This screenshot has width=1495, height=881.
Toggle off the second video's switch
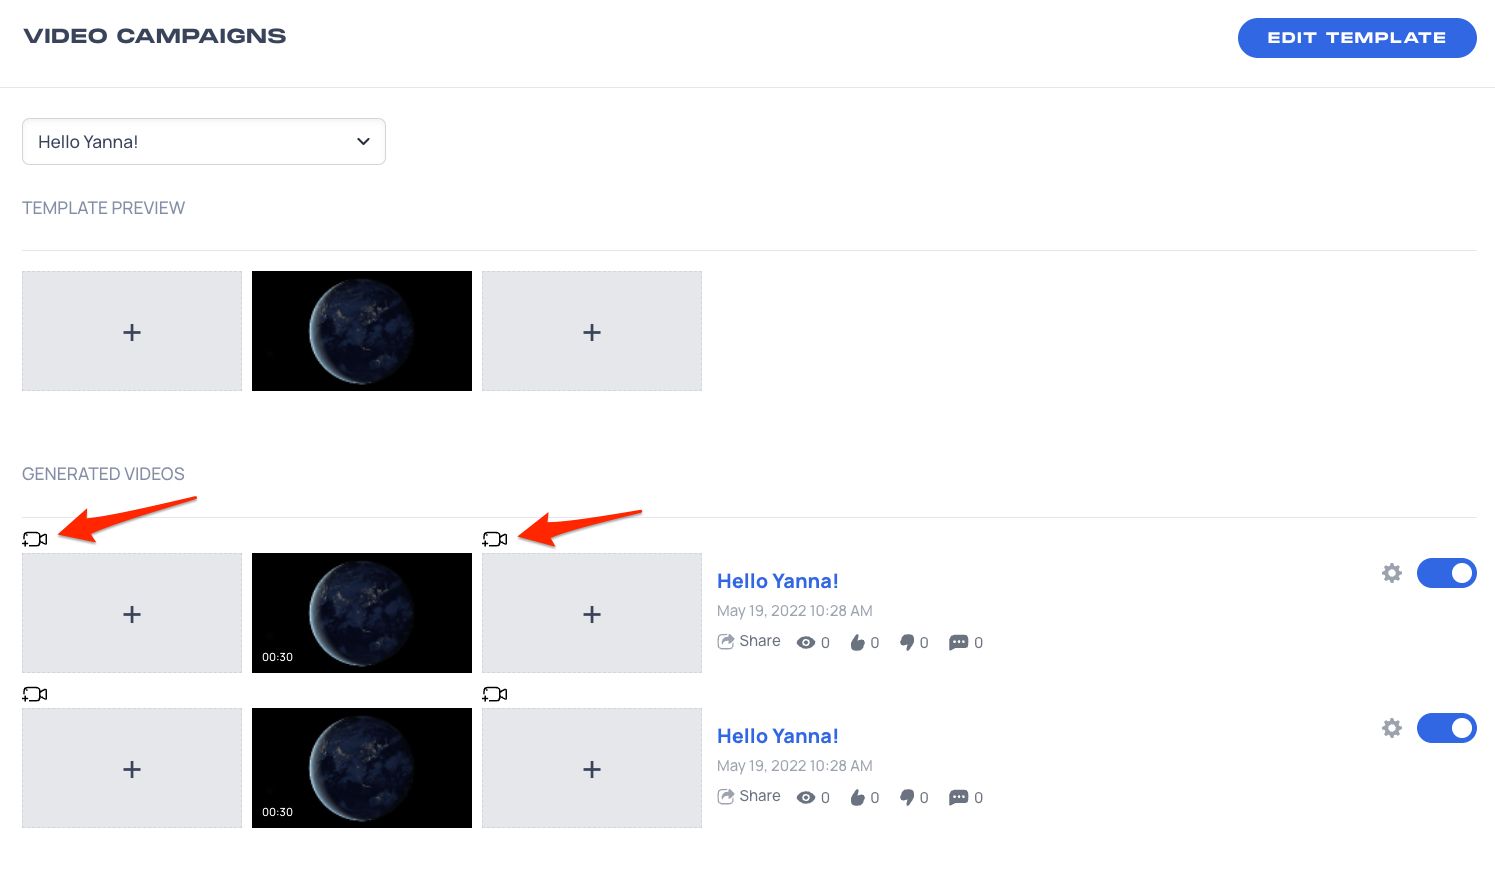click(x=1447, y=728)
